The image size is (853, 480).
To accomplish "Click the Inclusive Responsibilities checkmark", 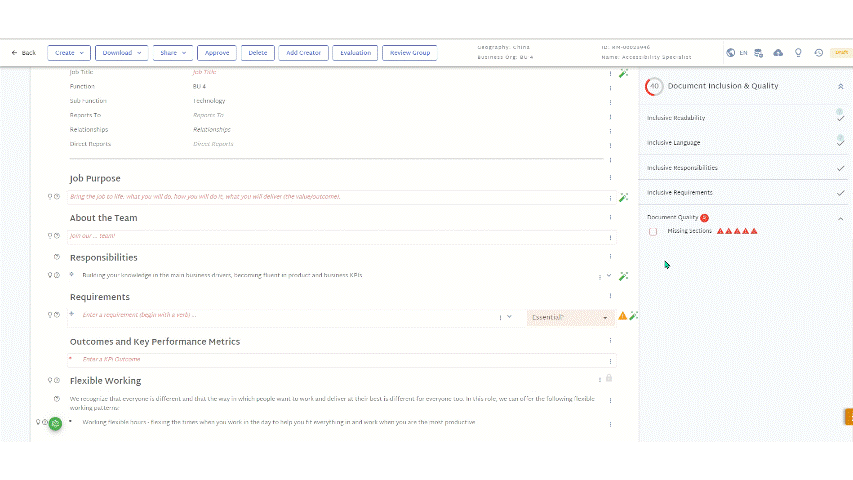I will click(x=840, y=168).
